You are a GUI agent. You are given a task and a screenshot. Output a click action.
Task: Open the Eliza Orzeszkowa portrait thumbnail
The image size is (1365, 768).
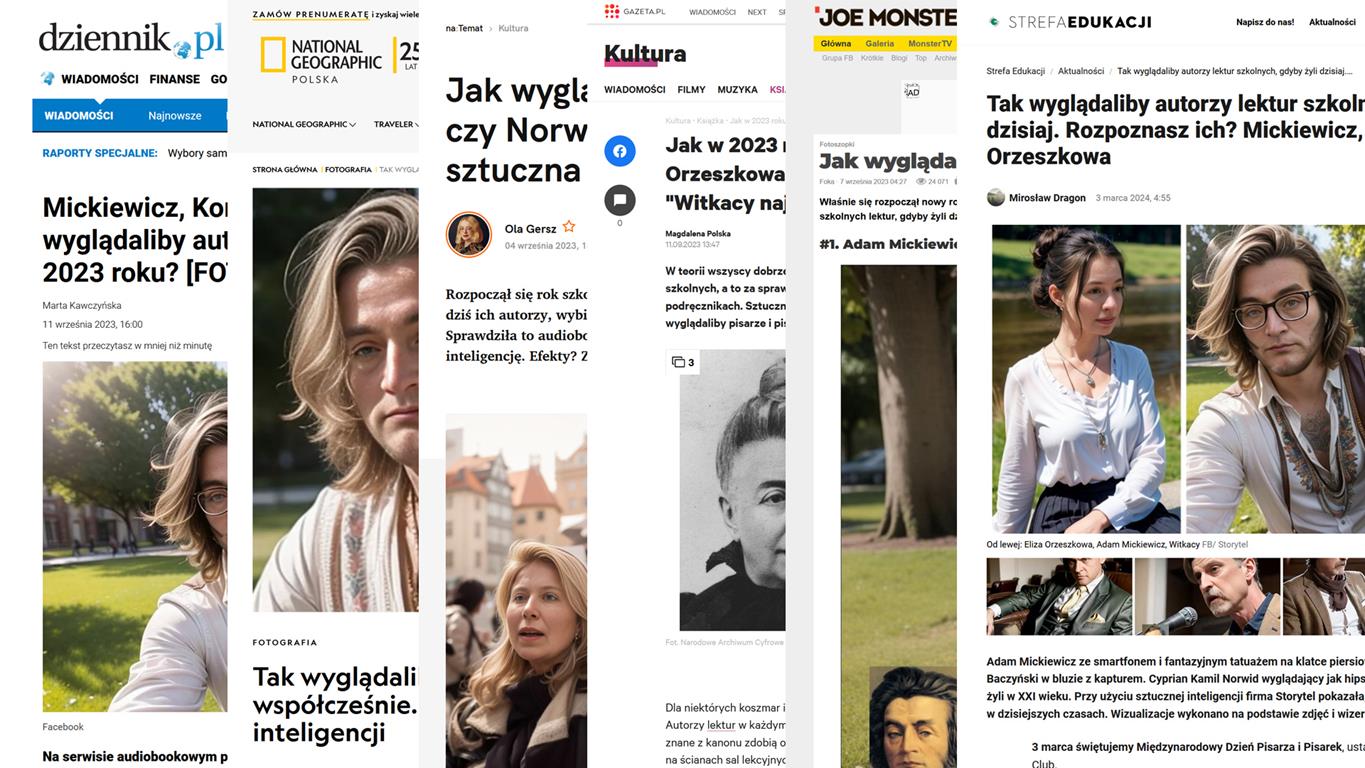1086,378
